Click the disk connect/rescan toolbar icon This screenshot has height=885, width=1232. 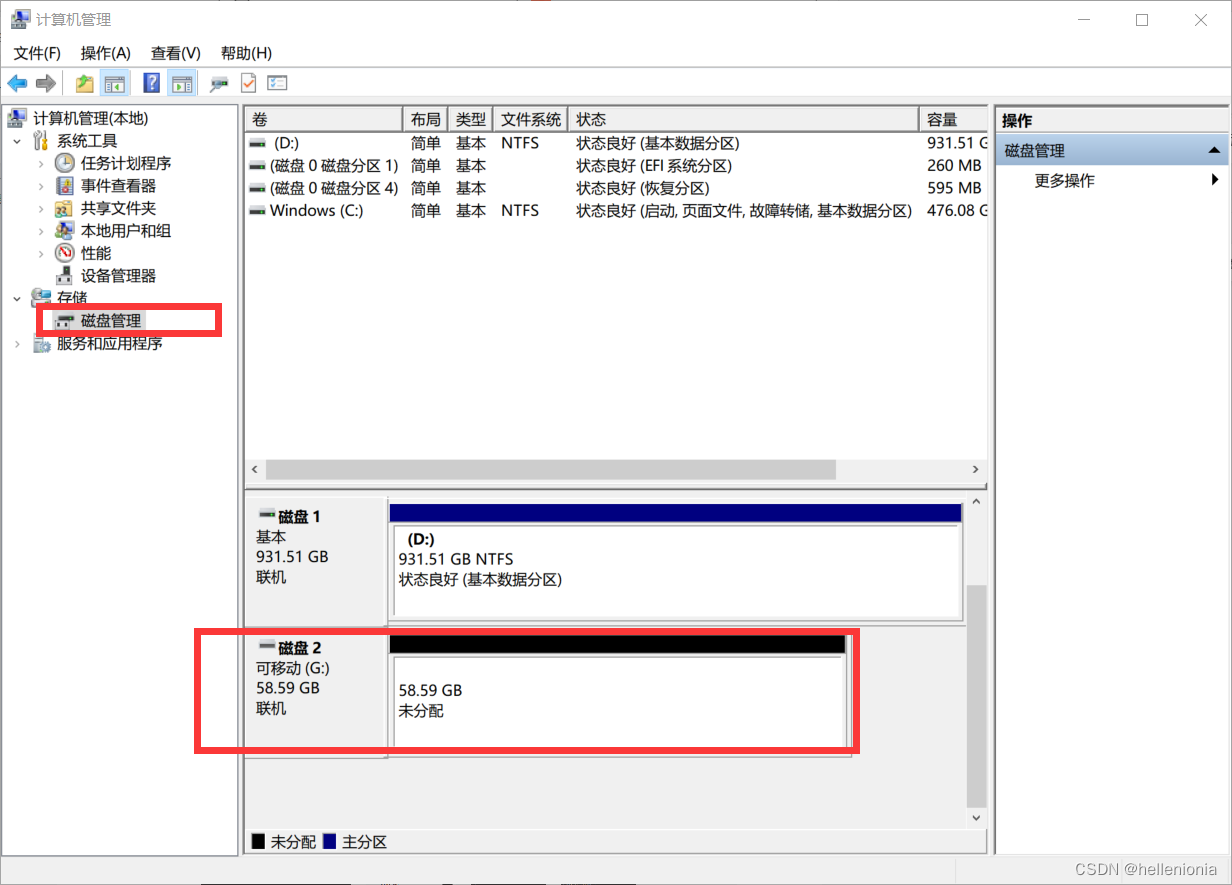pyautogui.click(x=218, y=83)
